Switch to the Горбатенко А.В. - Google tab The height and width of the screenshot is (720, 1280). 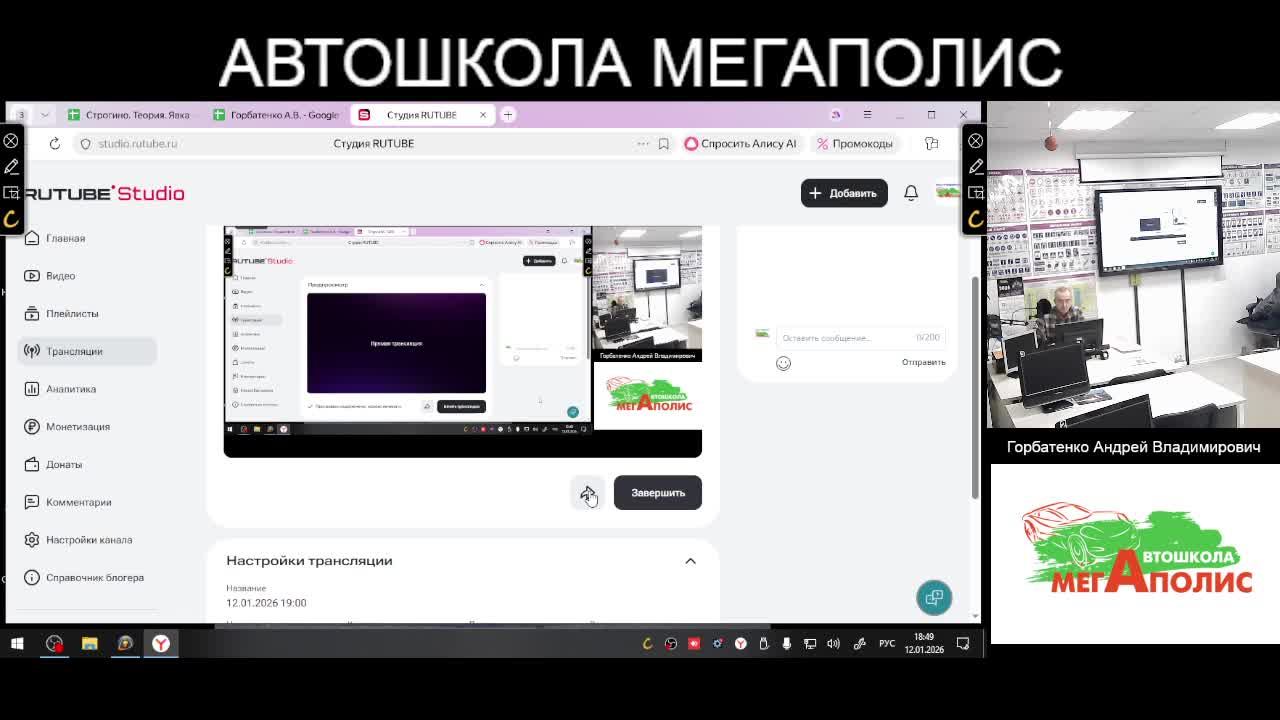pos(275,115)
